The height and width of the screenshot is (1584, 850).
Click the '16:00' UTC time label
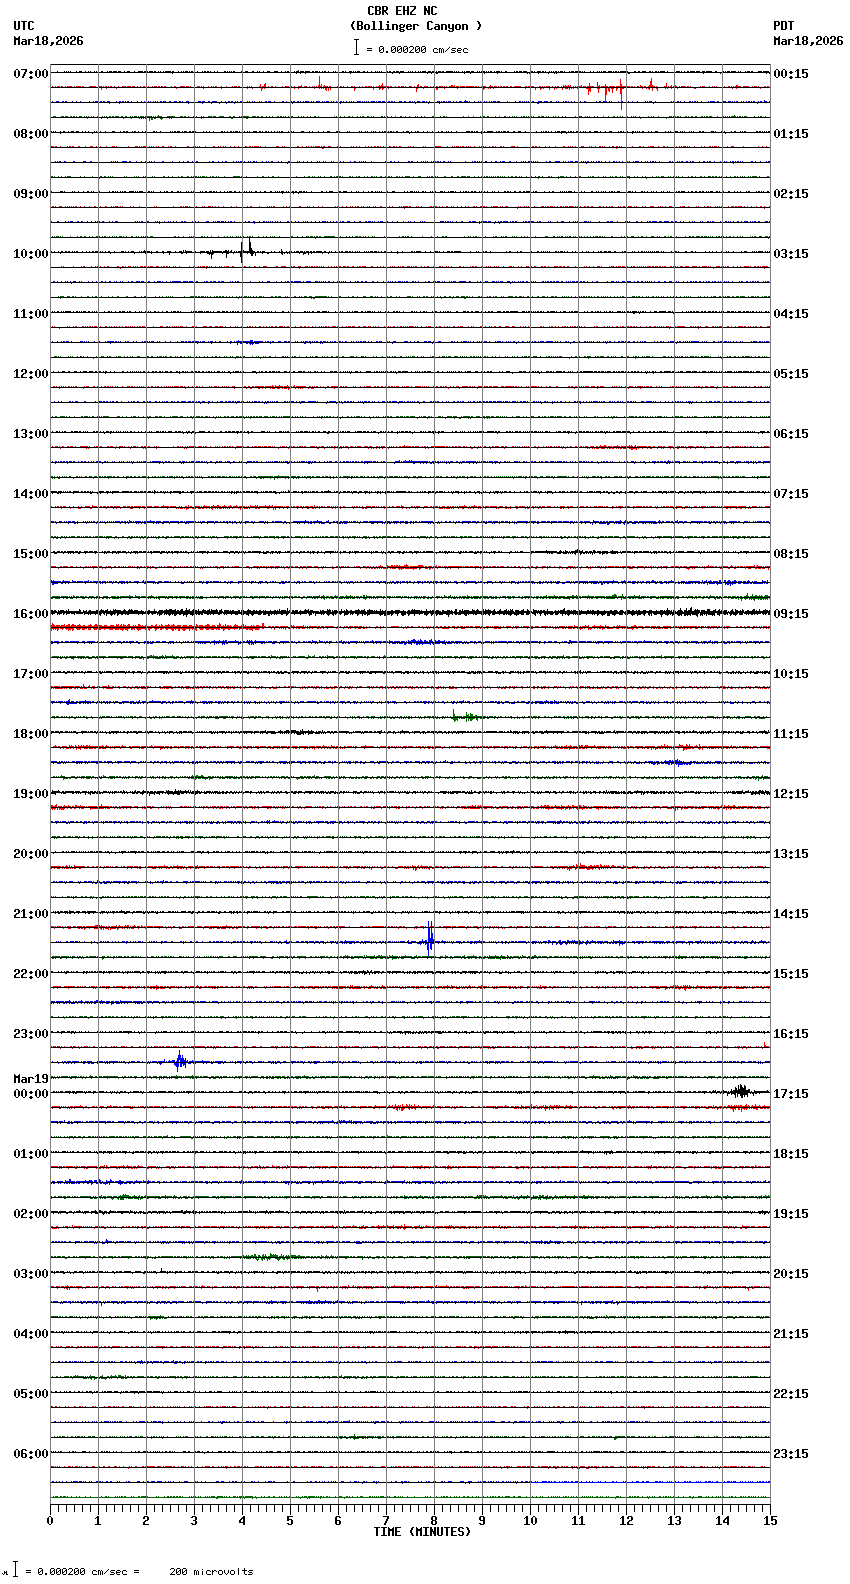(30, 614)
